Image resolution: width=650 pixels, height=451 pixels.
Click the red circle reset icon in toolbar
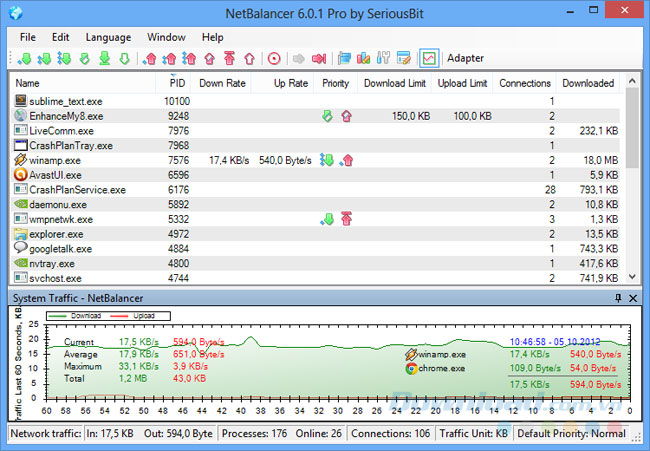(273, 58)
